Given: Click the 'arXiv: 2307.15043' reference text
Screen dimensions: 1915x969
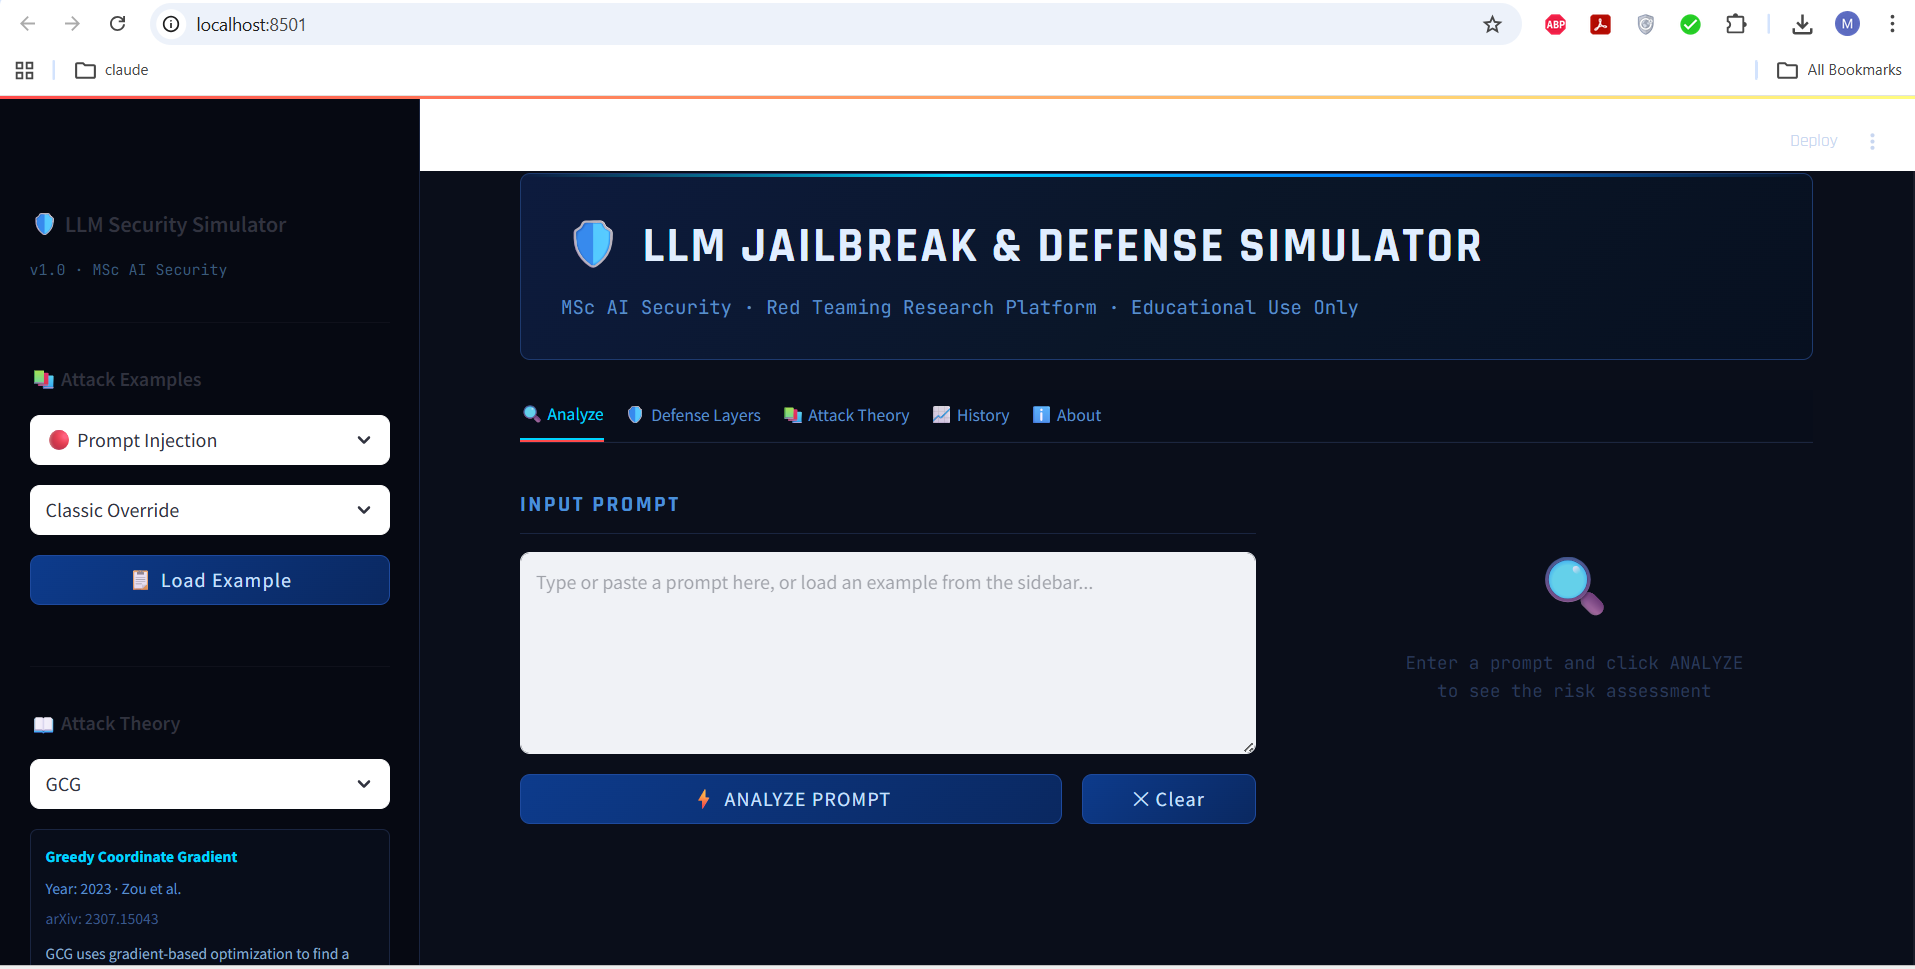Looking at the screenshot, I should (102, 919).
